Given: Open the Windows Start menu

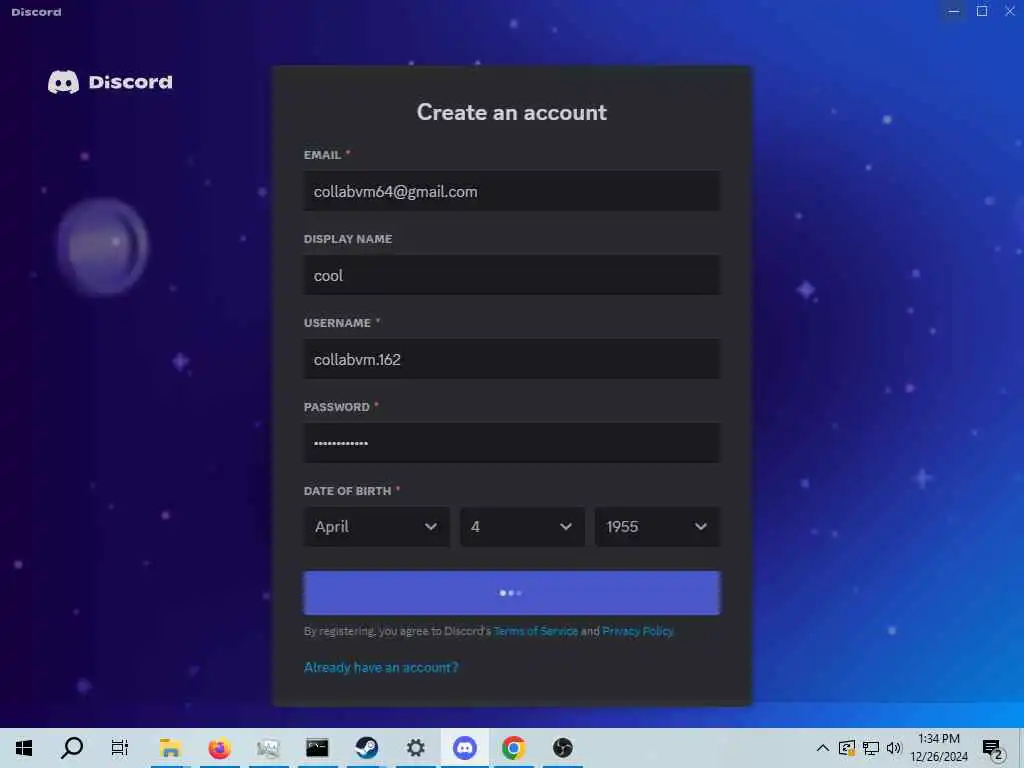Looking at the screenshot, I should pos(24,748).
